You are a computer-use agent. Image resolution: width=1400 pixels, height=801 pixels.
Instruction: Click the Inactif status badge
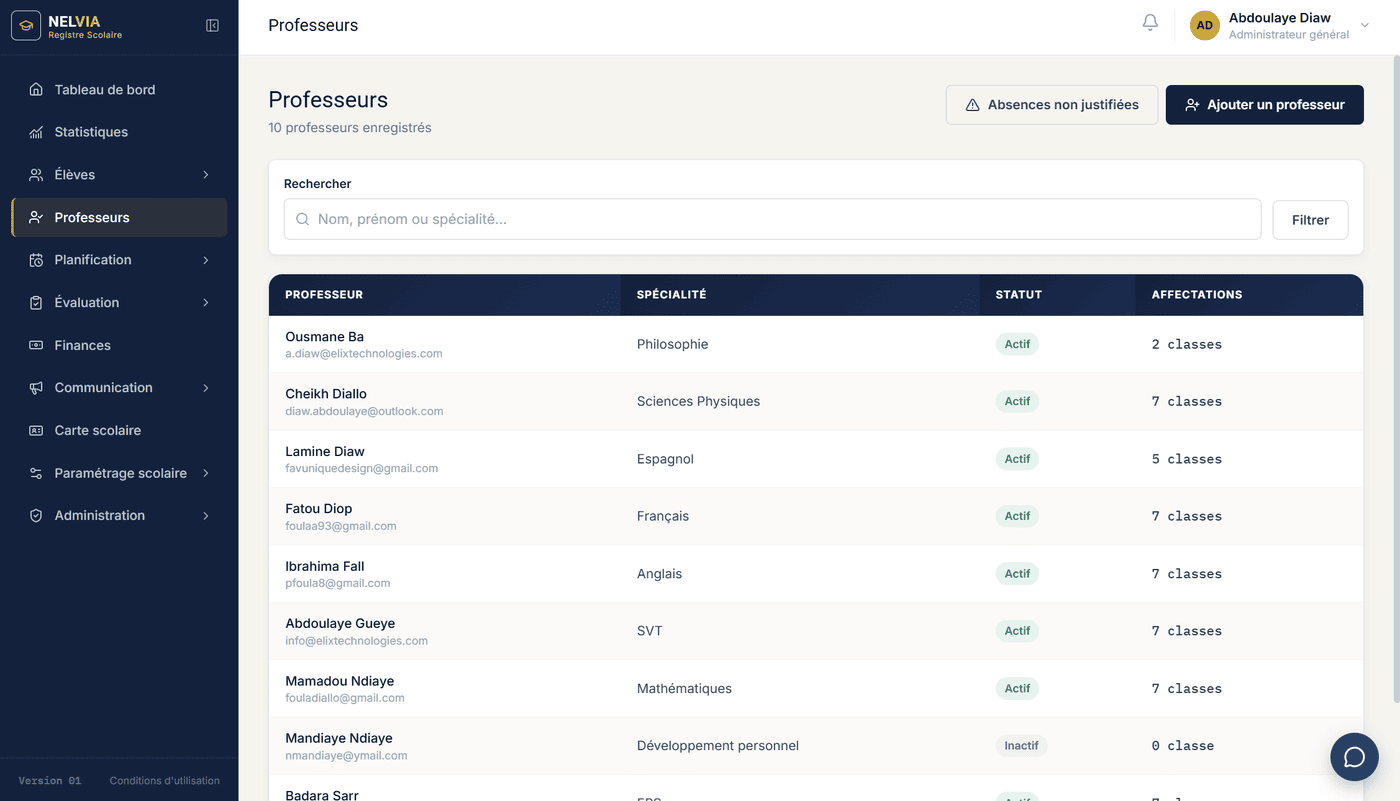1021,746
